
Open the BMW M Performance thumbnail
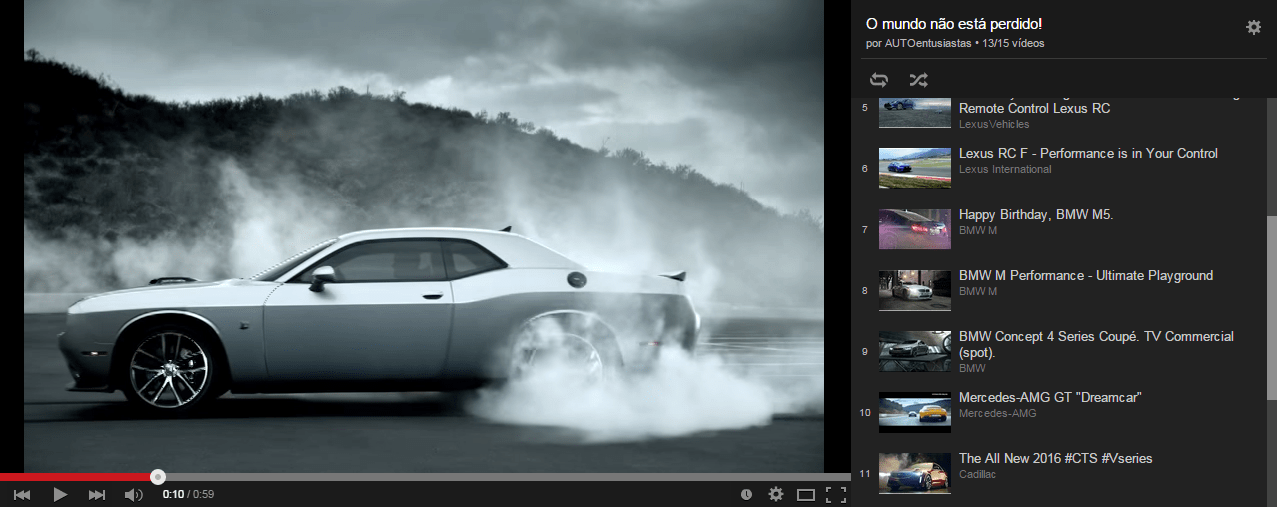pyautogui.click(x=914, y=290)
